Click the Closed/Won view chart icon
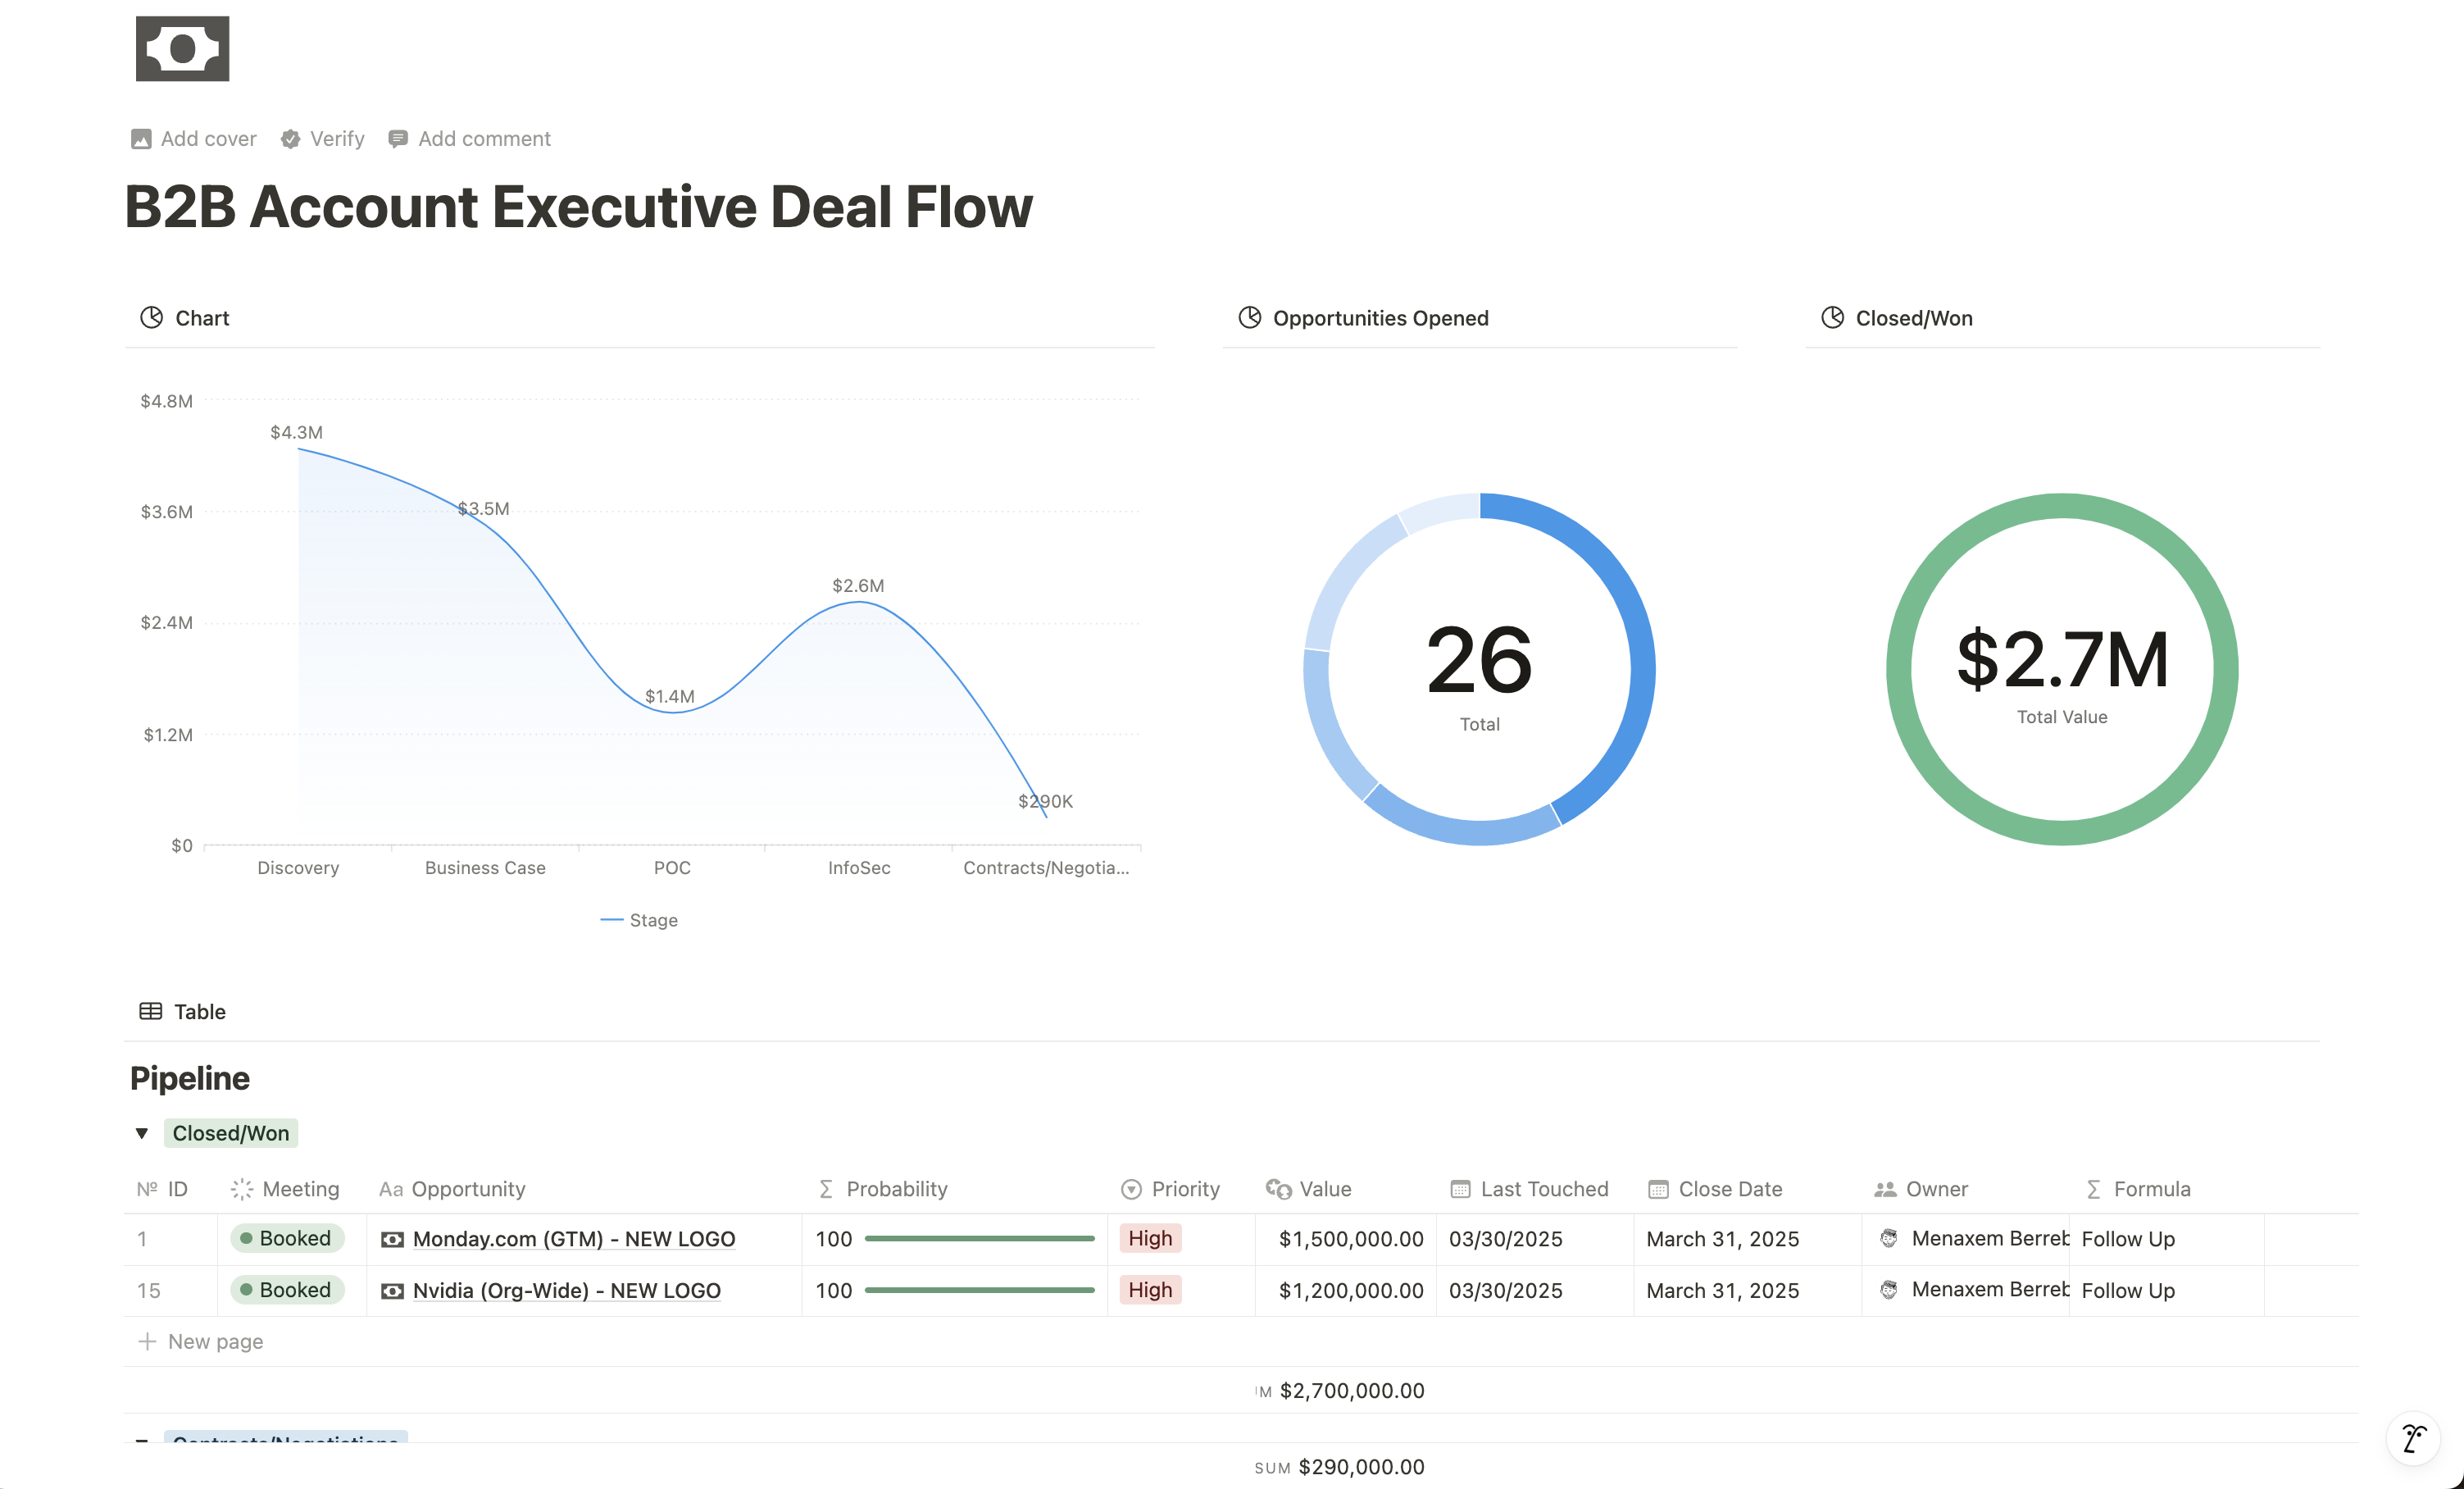 tap(1832, 318)
